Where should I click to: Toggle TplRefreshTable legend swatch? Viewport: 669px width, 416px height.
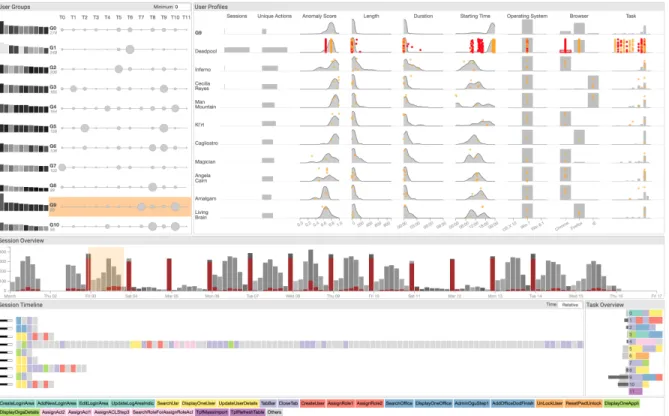(x=247, y=412)
